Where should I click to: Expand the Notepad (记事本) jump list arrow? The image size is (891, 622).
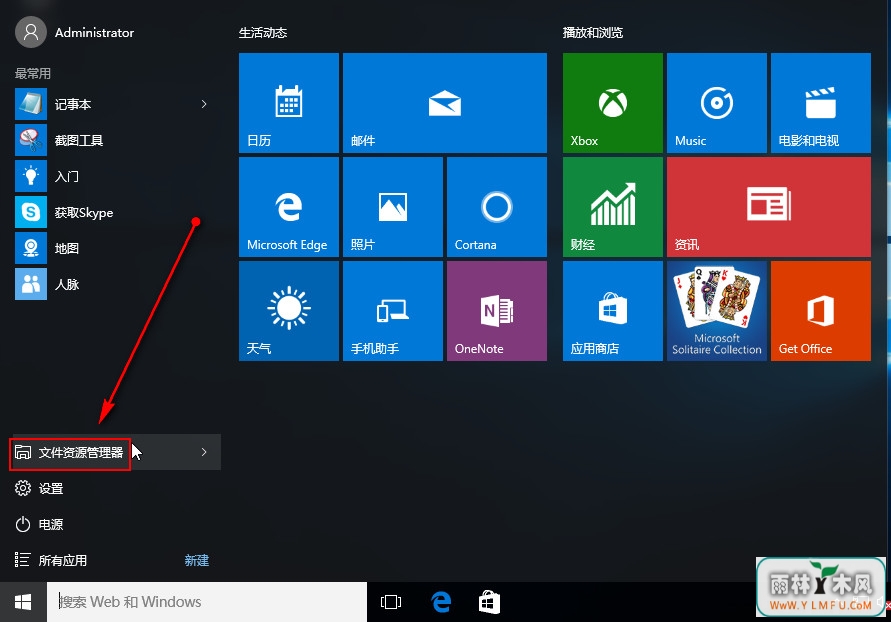point(204,104)
